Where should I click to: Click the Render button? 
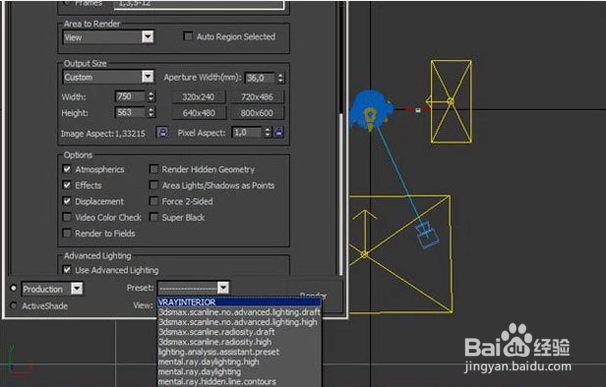(x=313, y=295)
